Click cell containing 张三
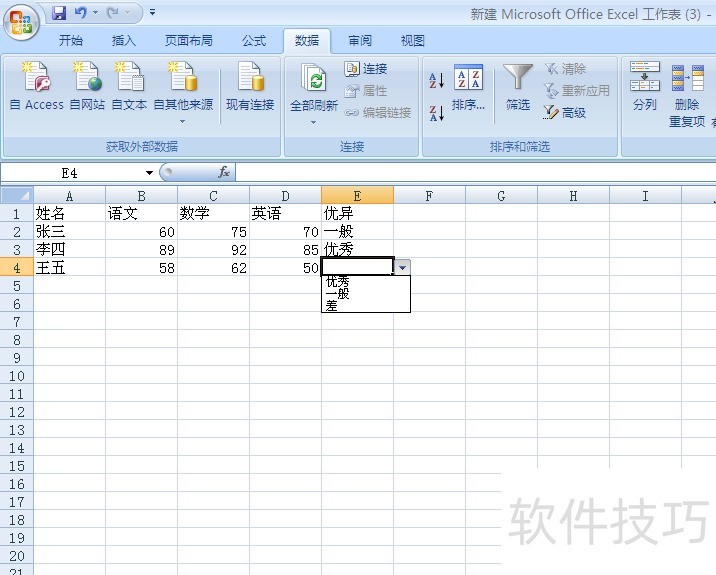 point(69,232)
